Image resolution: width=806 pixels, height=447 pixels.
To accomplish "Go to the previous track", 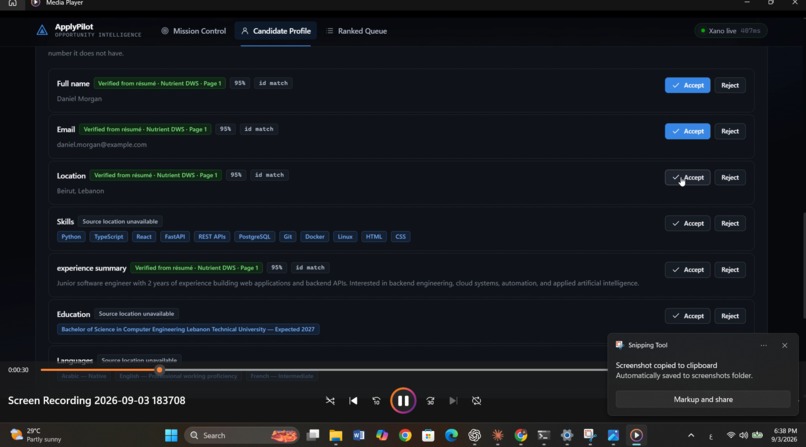I will (353, 401).
